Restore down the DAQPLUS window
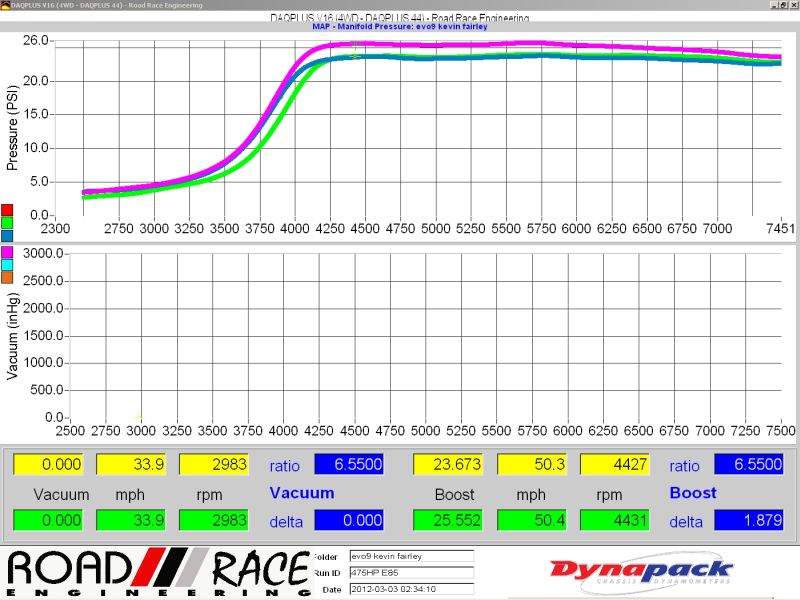The image size is (800, 600). [784, 5]
